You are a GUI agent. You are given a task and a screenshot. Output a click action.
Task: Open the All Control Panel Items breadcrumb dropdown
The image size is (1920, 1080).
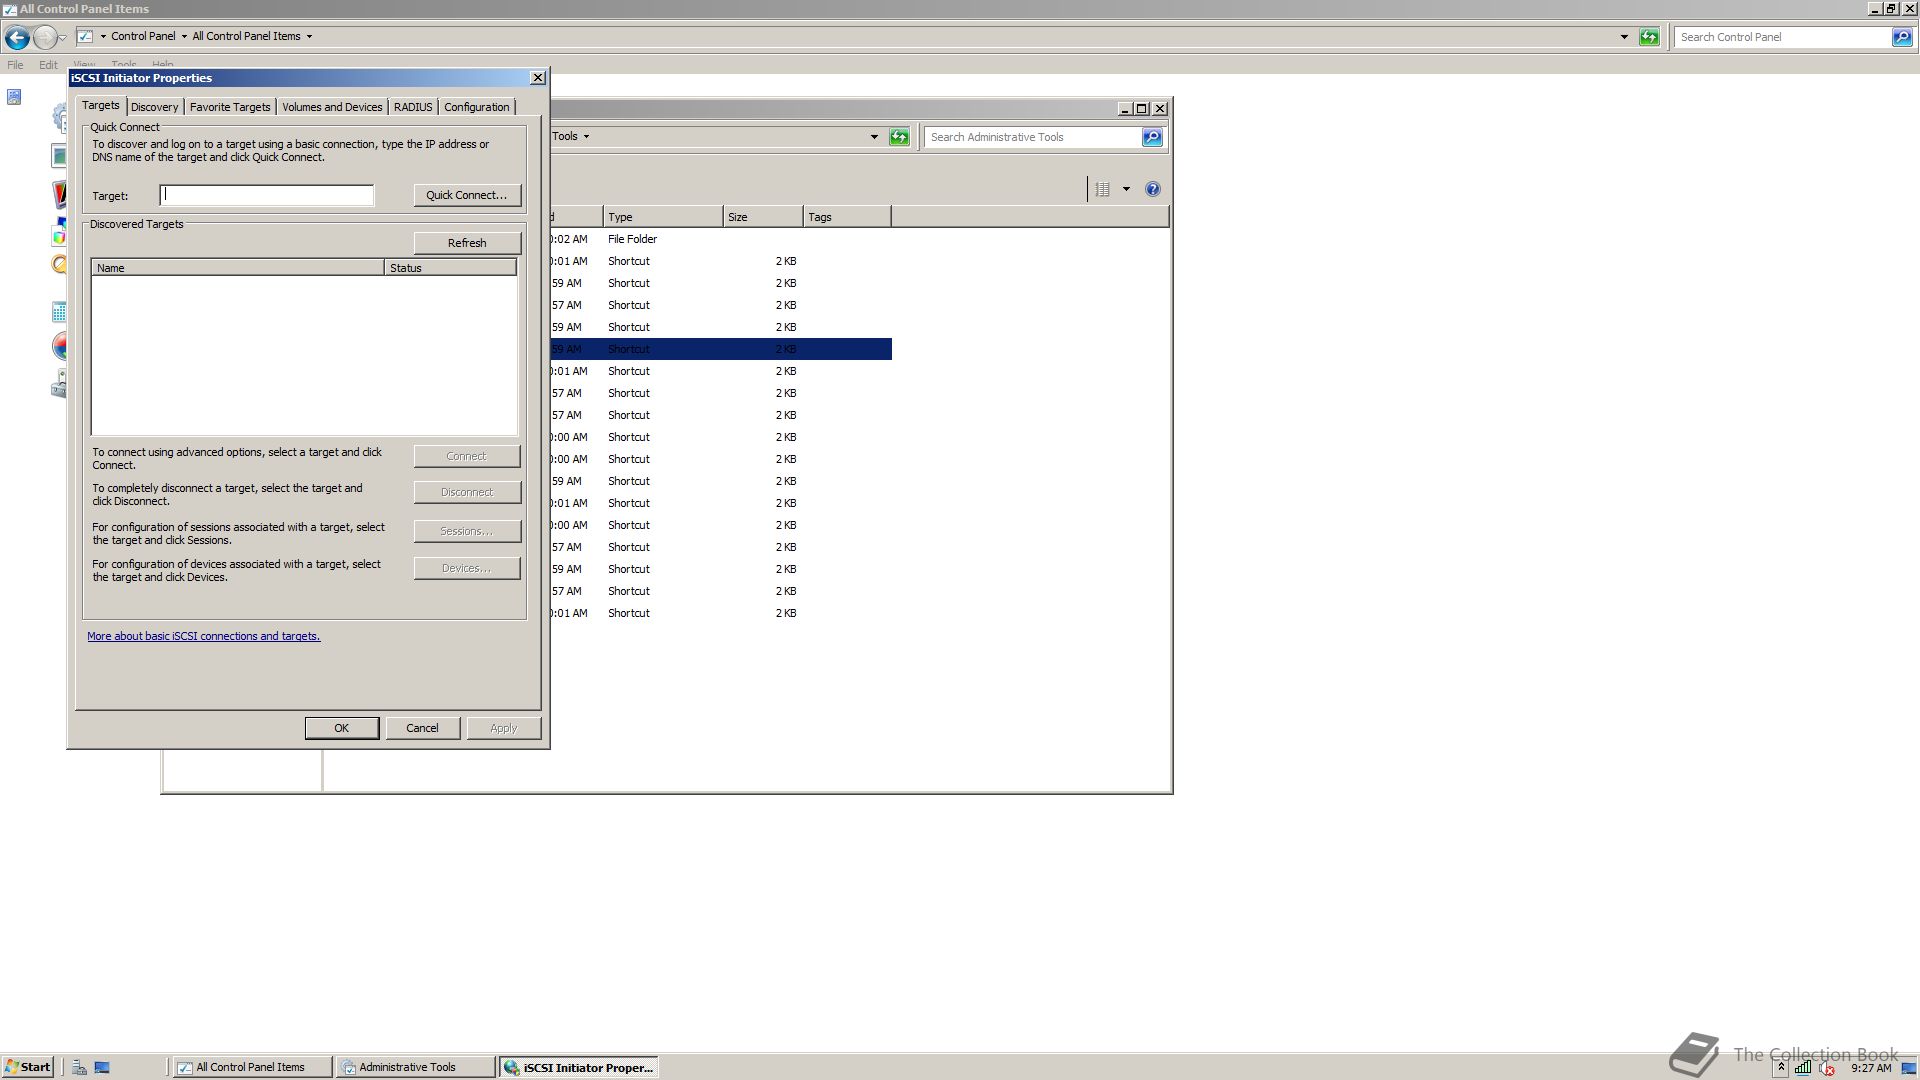pos(309,37)
